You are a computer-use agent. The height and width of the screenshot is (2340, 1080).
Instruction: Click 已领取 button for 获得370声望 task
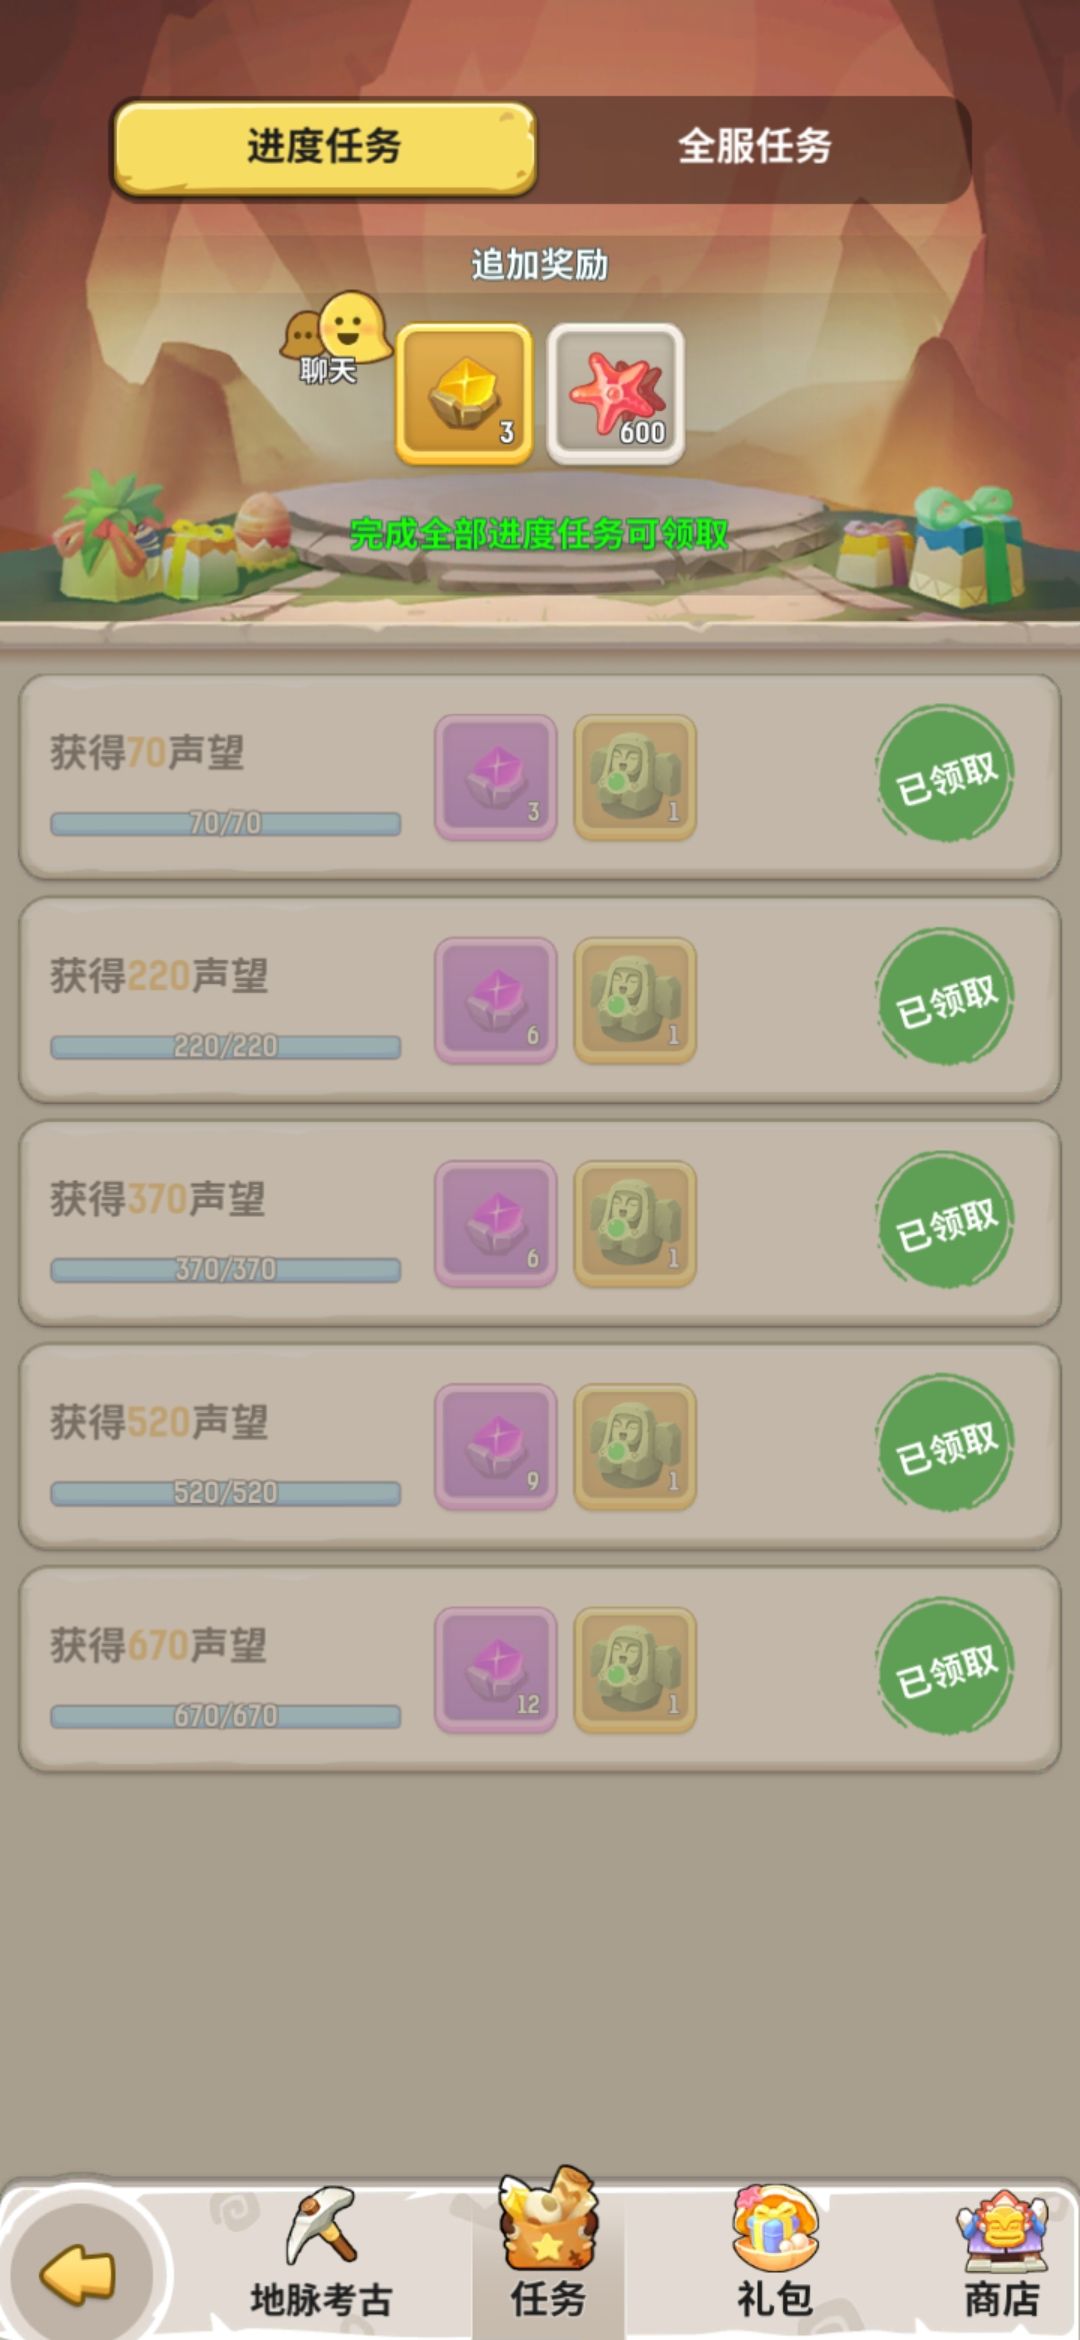point(945,1222)
